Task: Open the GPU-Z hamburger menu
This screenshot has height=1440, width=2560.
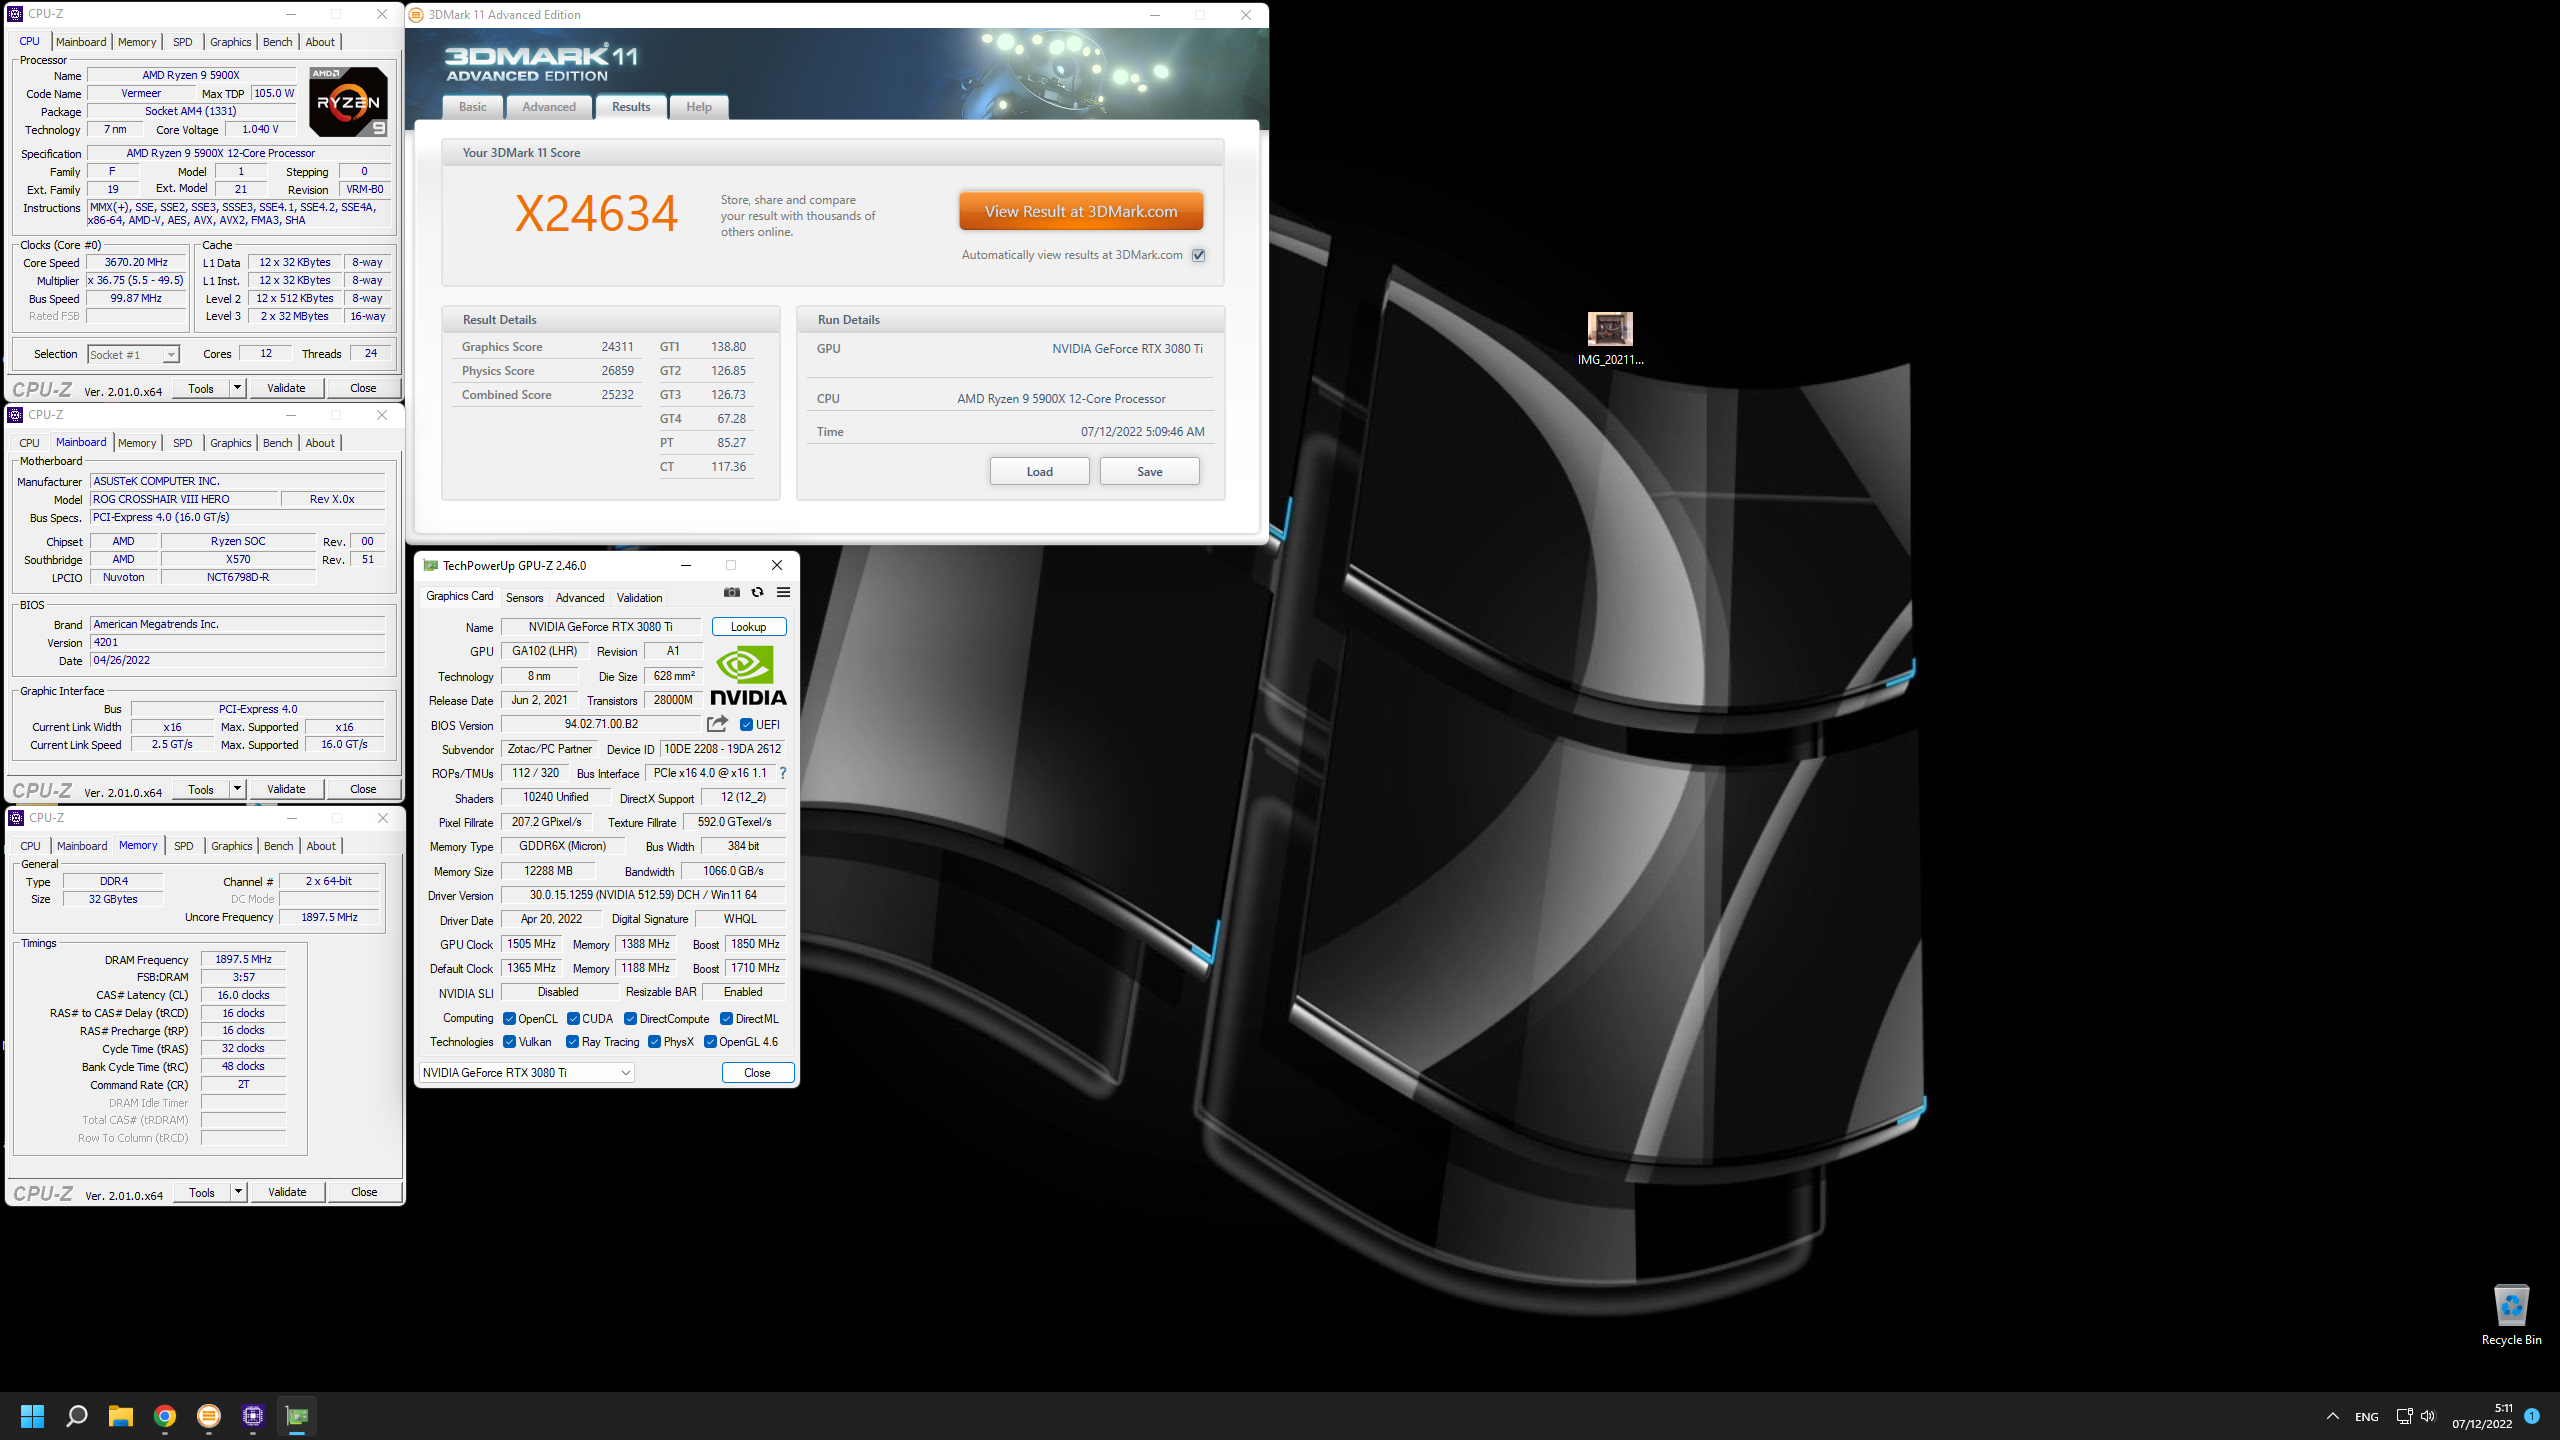Action: [x=784, y=593]
